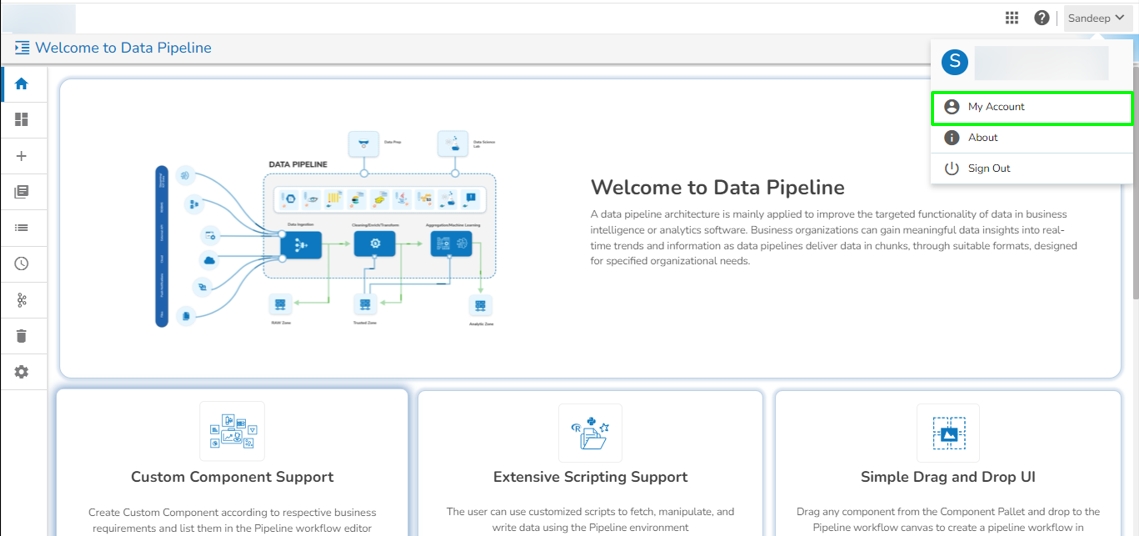This screenshot has height=536, width=1139.
Task: Open the clock scheduler icon in the sidebar
Action: click(22, 264)
